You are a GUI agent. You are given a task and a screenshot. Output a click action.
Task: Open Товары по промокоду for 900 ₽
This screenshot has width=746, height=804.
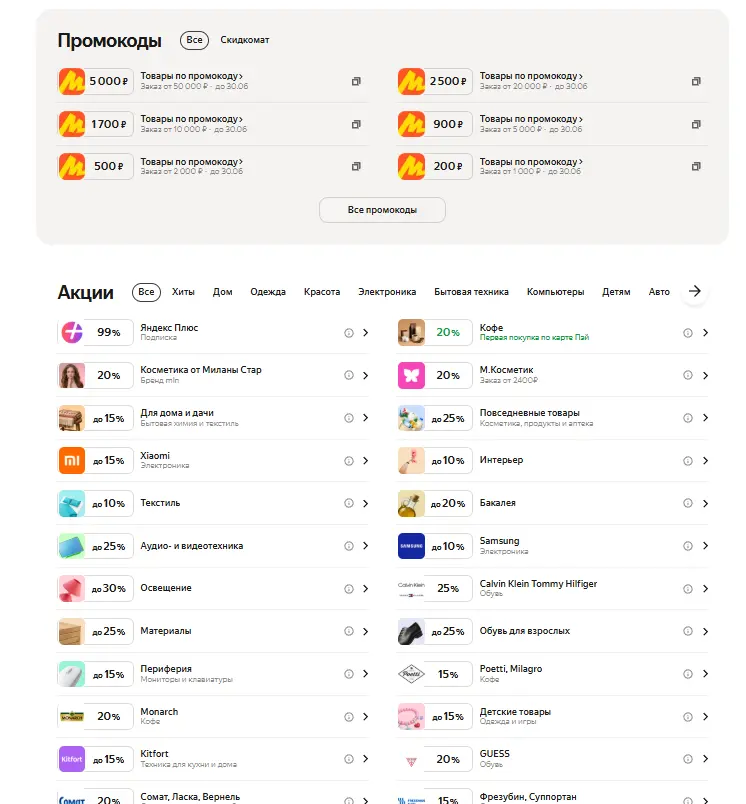point(531,119)
